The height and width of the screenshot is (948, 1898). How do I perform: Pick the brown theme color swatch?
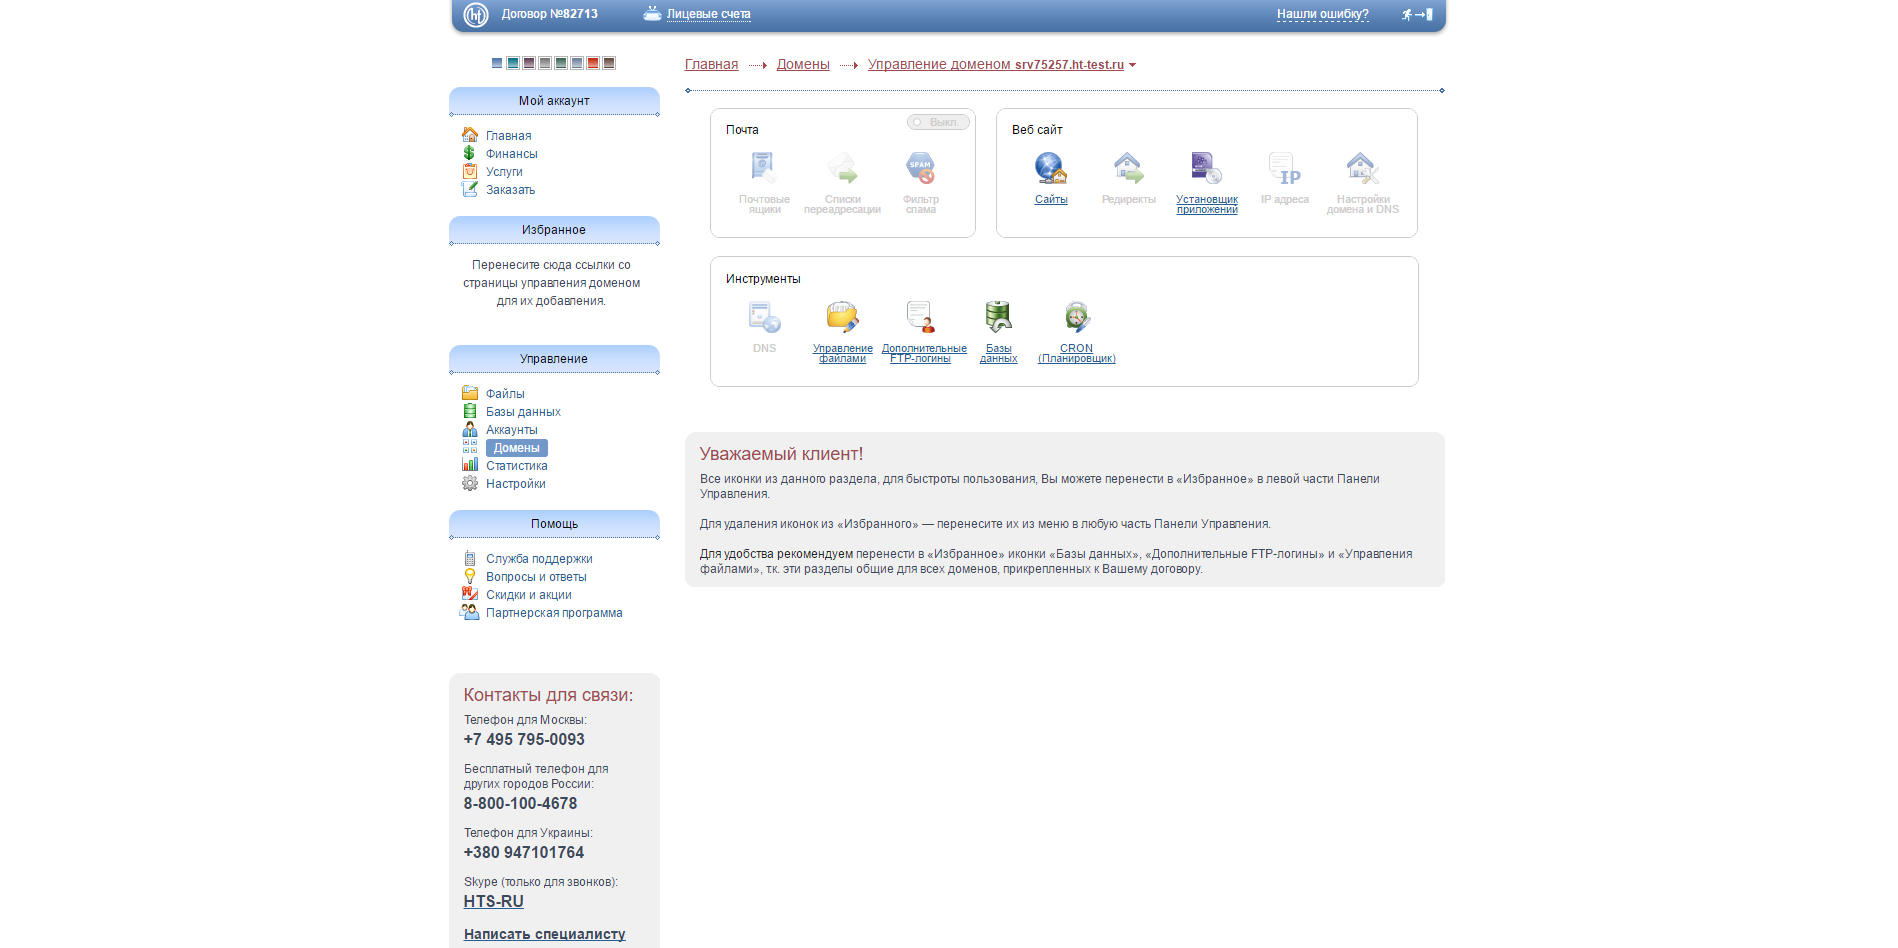[x=609, y=63]
